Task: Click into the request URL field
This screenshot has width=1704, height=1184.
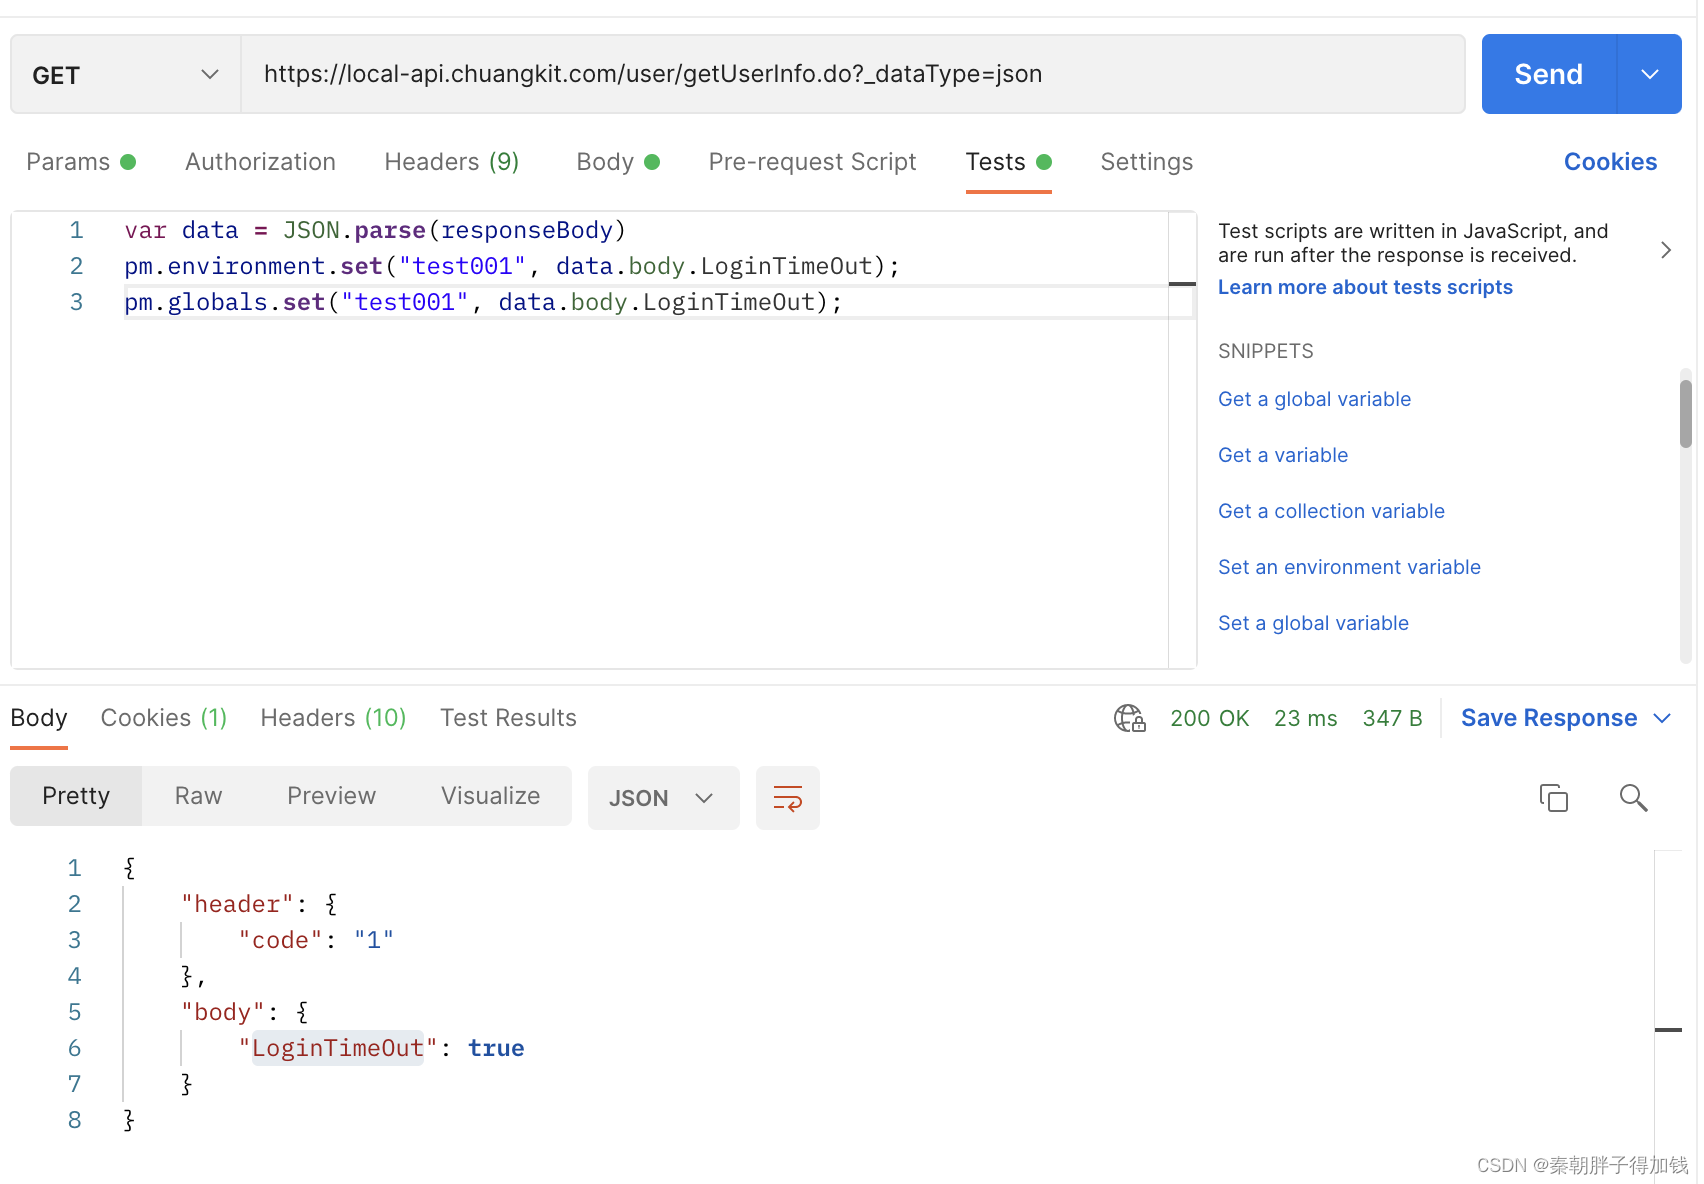Action: point(853,74)
